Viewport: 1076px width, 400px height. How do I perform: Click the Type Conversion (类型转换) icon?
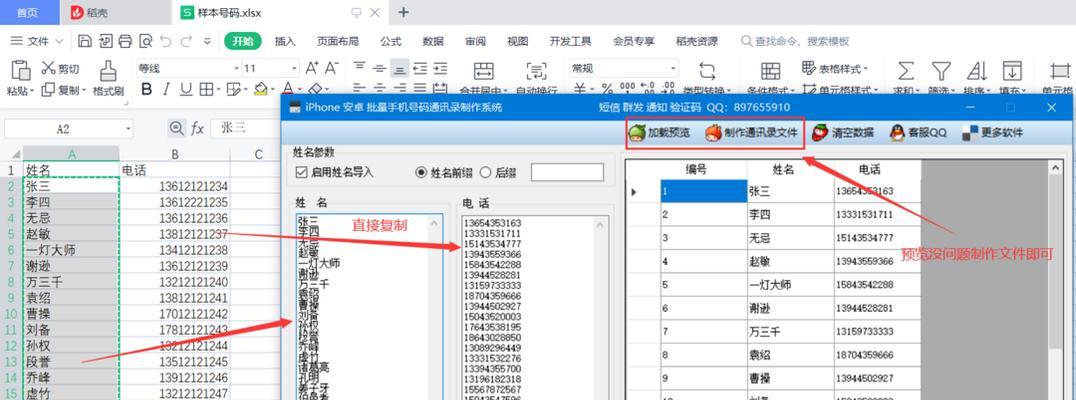(707, 71)
